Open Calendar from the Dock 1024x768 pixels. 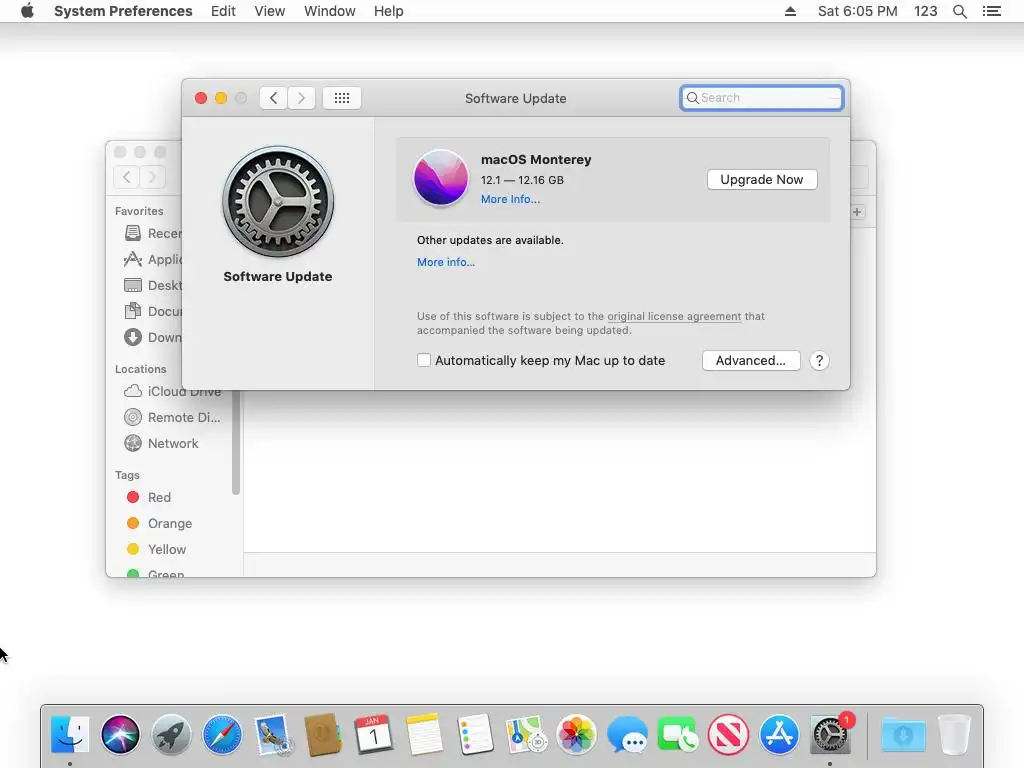[x=374, y=735]
